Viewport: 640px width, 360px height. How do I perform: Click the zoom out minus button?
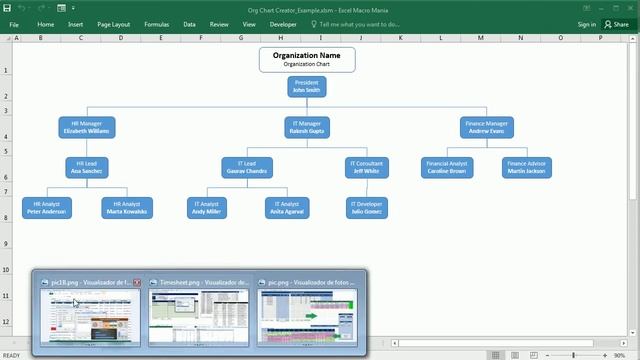click(547, 356)
